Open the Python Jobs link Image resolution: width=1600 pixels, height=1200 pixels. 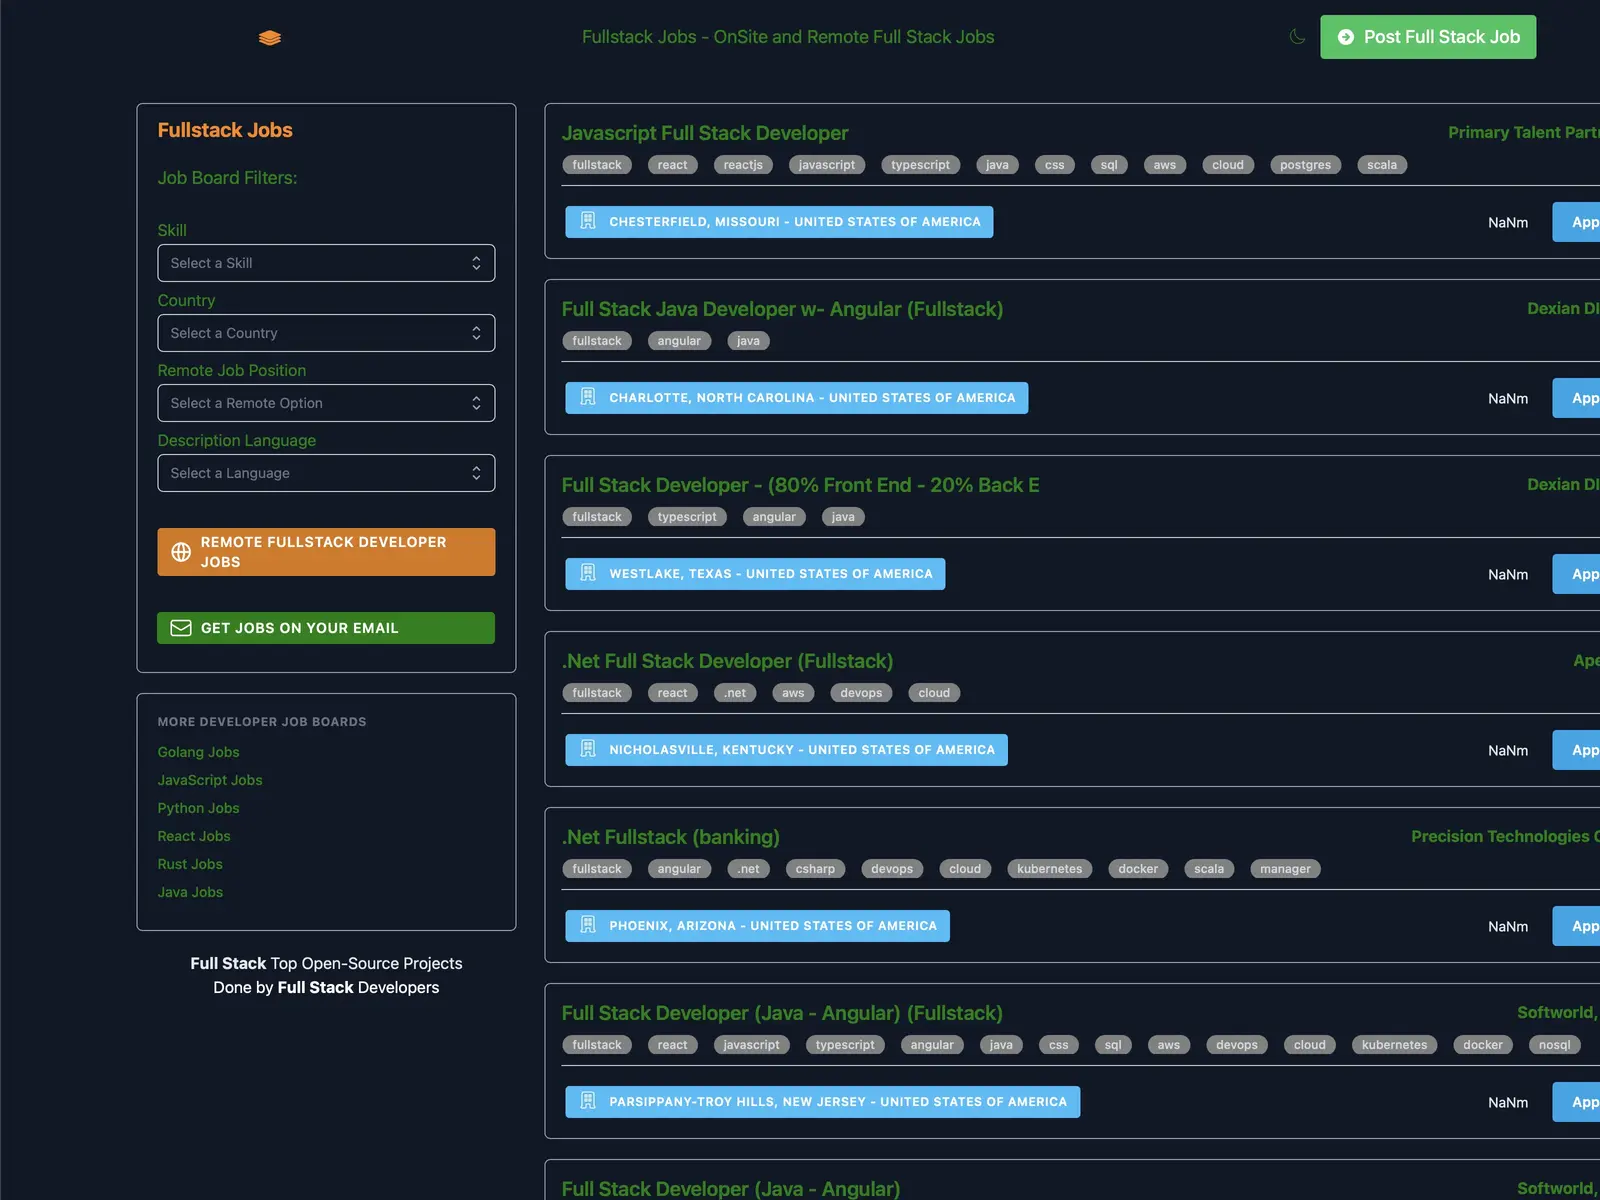point(198,808)
